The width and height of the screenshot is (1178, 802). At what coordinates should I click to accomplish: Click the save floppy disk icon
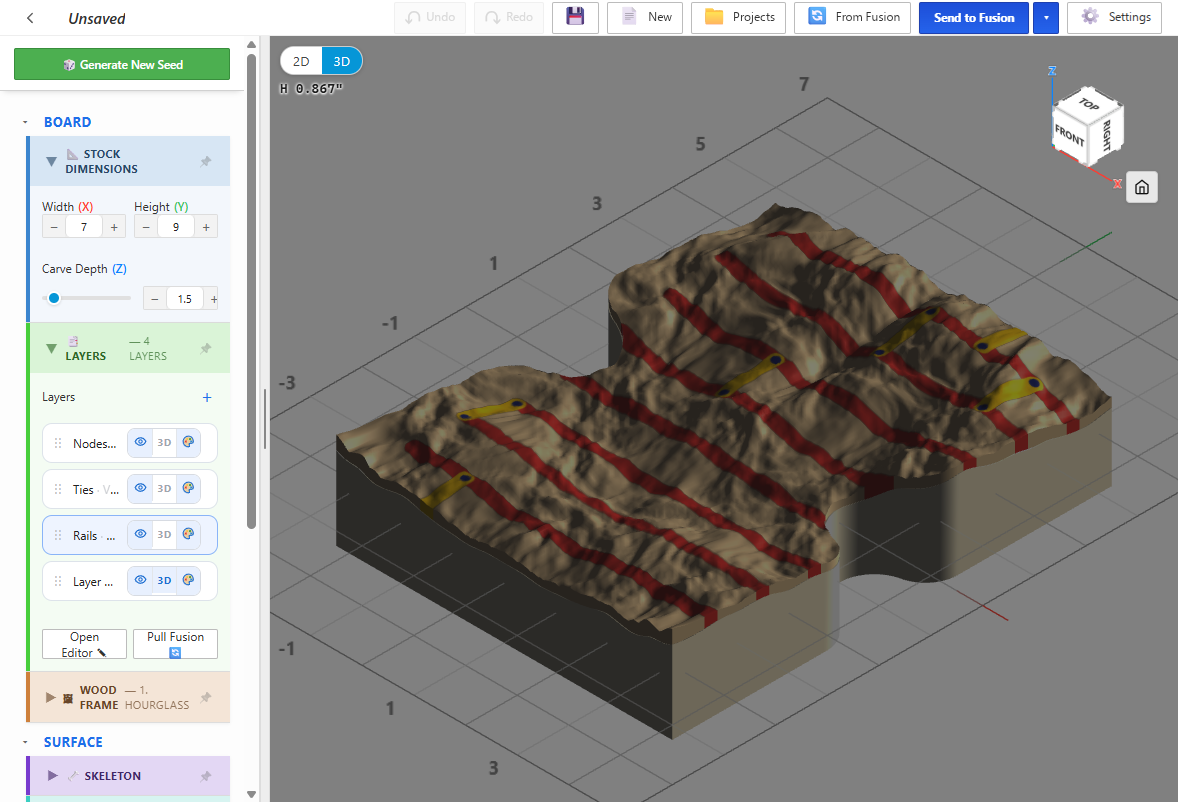[575, 17]
